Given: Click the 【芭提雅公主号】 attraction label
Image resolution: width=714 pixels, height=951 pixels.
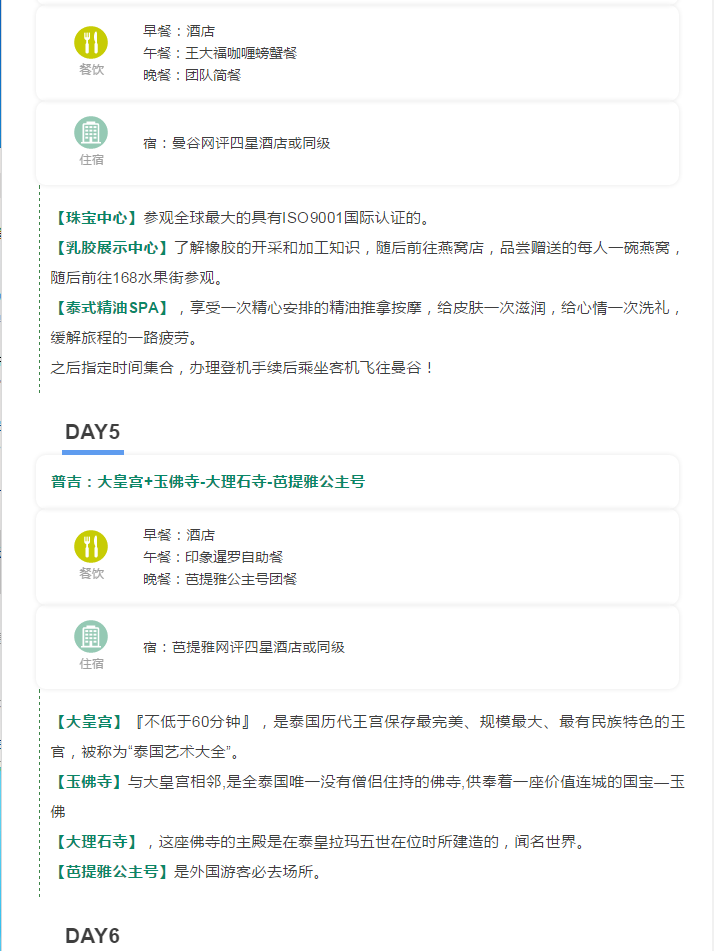Looking at the screenshot, I should (111, 871).
